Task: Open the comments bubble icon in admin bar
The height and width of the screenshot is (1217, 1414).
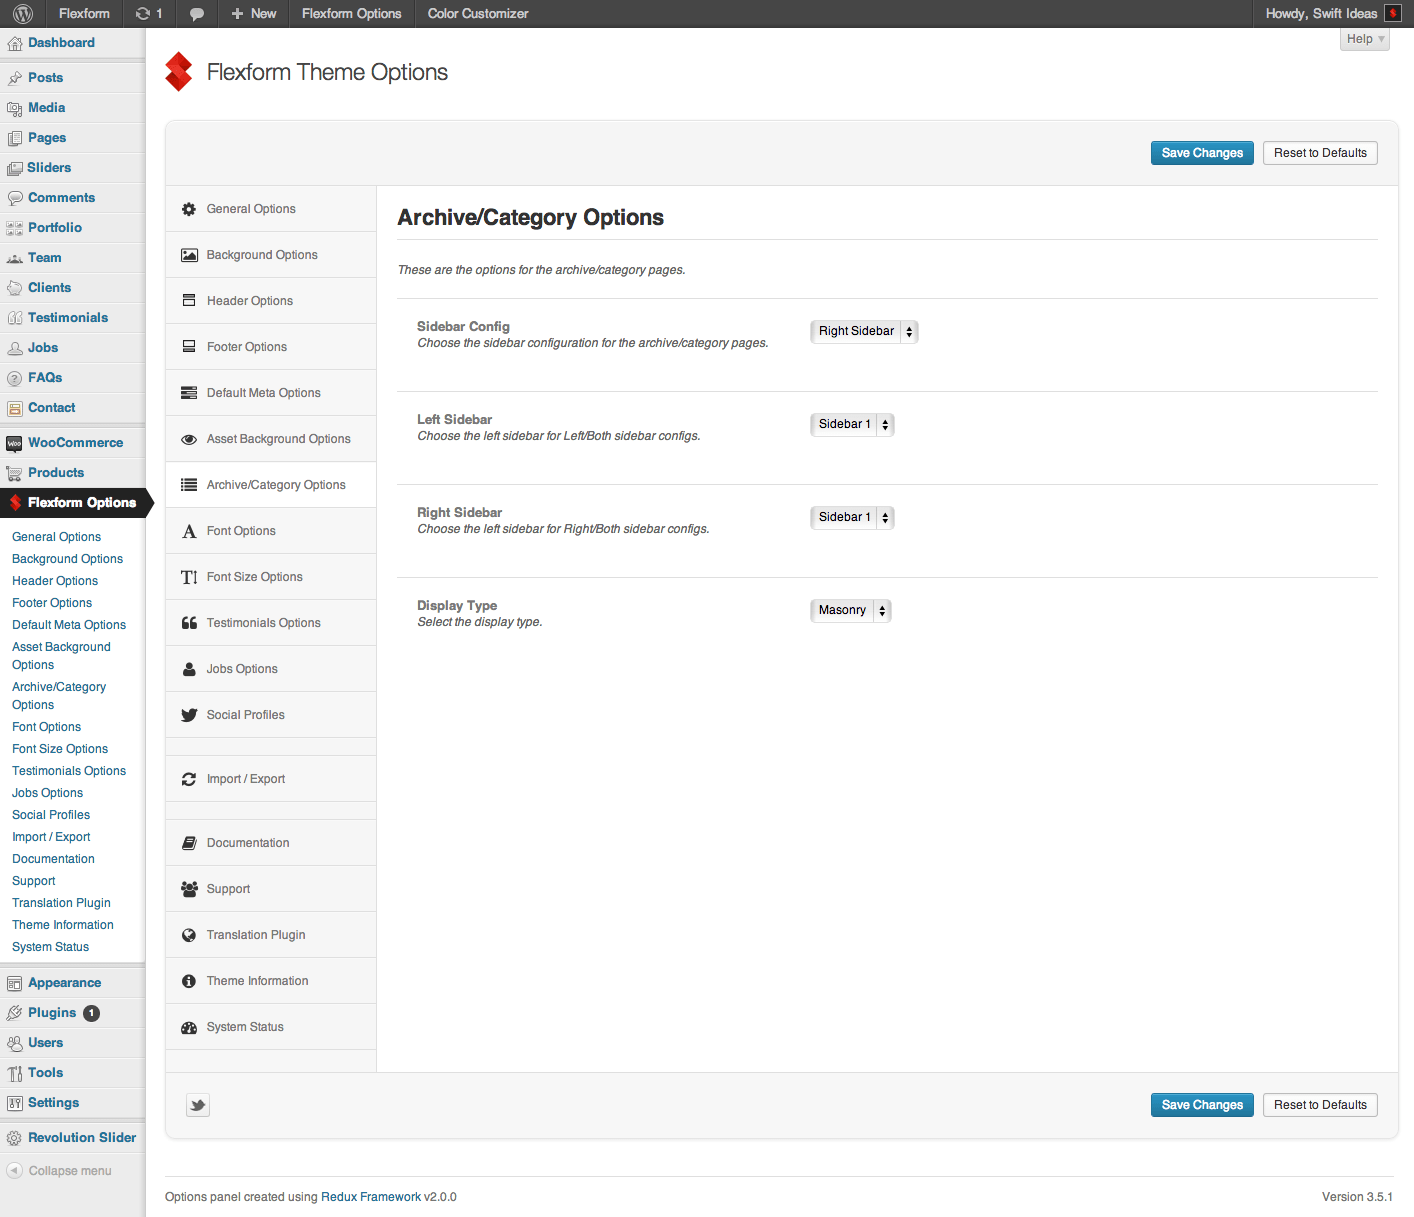Action: pos(197,14)
